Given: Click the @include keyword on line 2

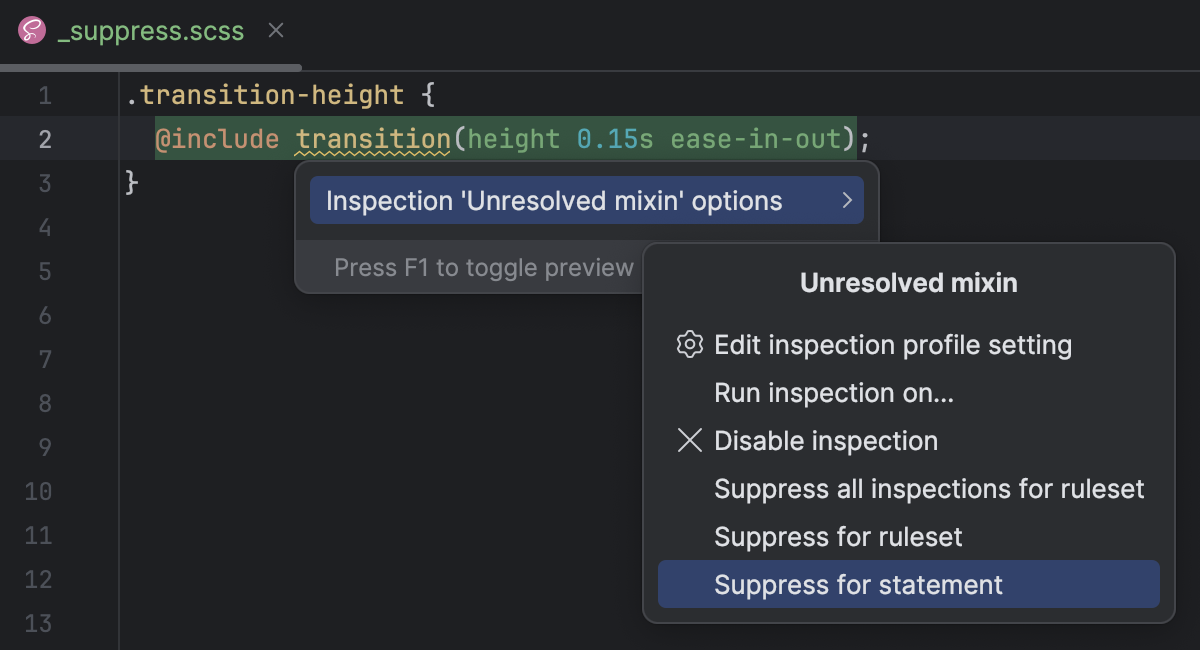Looking at the screenshot, I should pyautogui.click(x=219, y=139).
